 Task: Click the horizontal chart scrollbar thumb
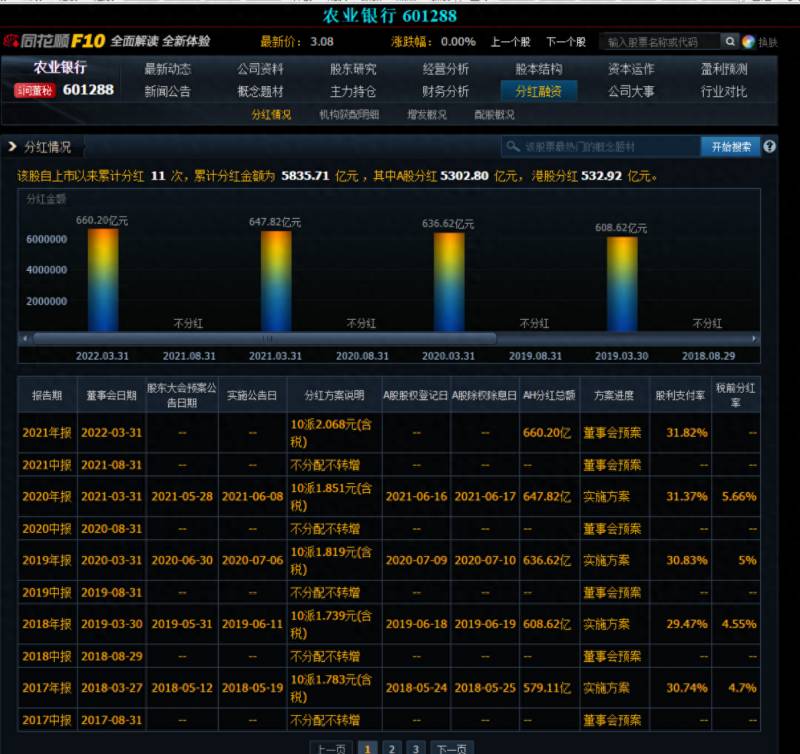(x=264, y=338)
